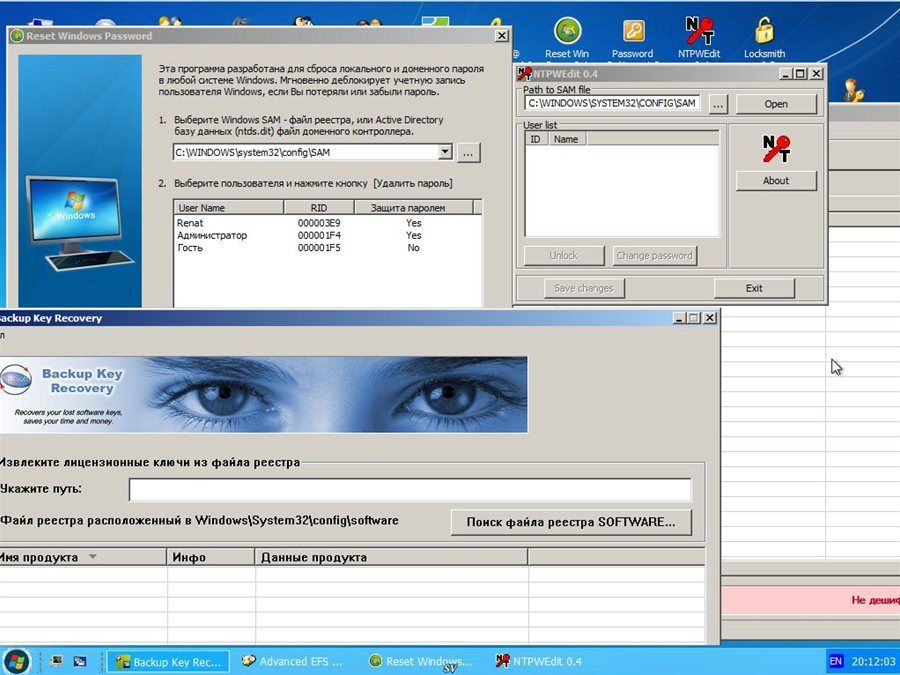
Task: Select the Renat user row
Action: point(190,223)
